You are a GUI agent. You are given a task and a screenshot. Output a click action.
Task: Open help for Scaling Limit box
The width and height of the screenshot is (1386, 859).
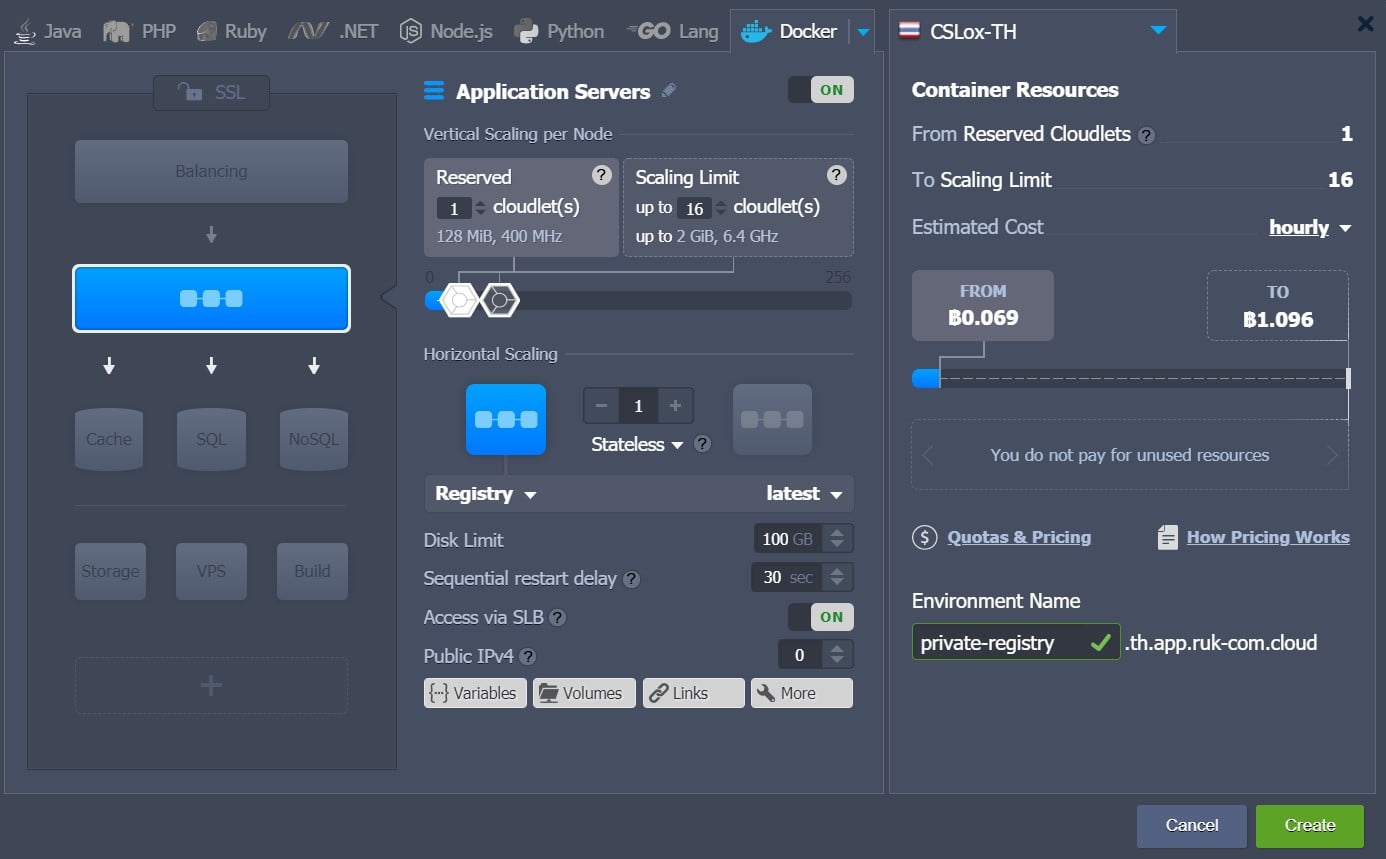pos(837,175)
